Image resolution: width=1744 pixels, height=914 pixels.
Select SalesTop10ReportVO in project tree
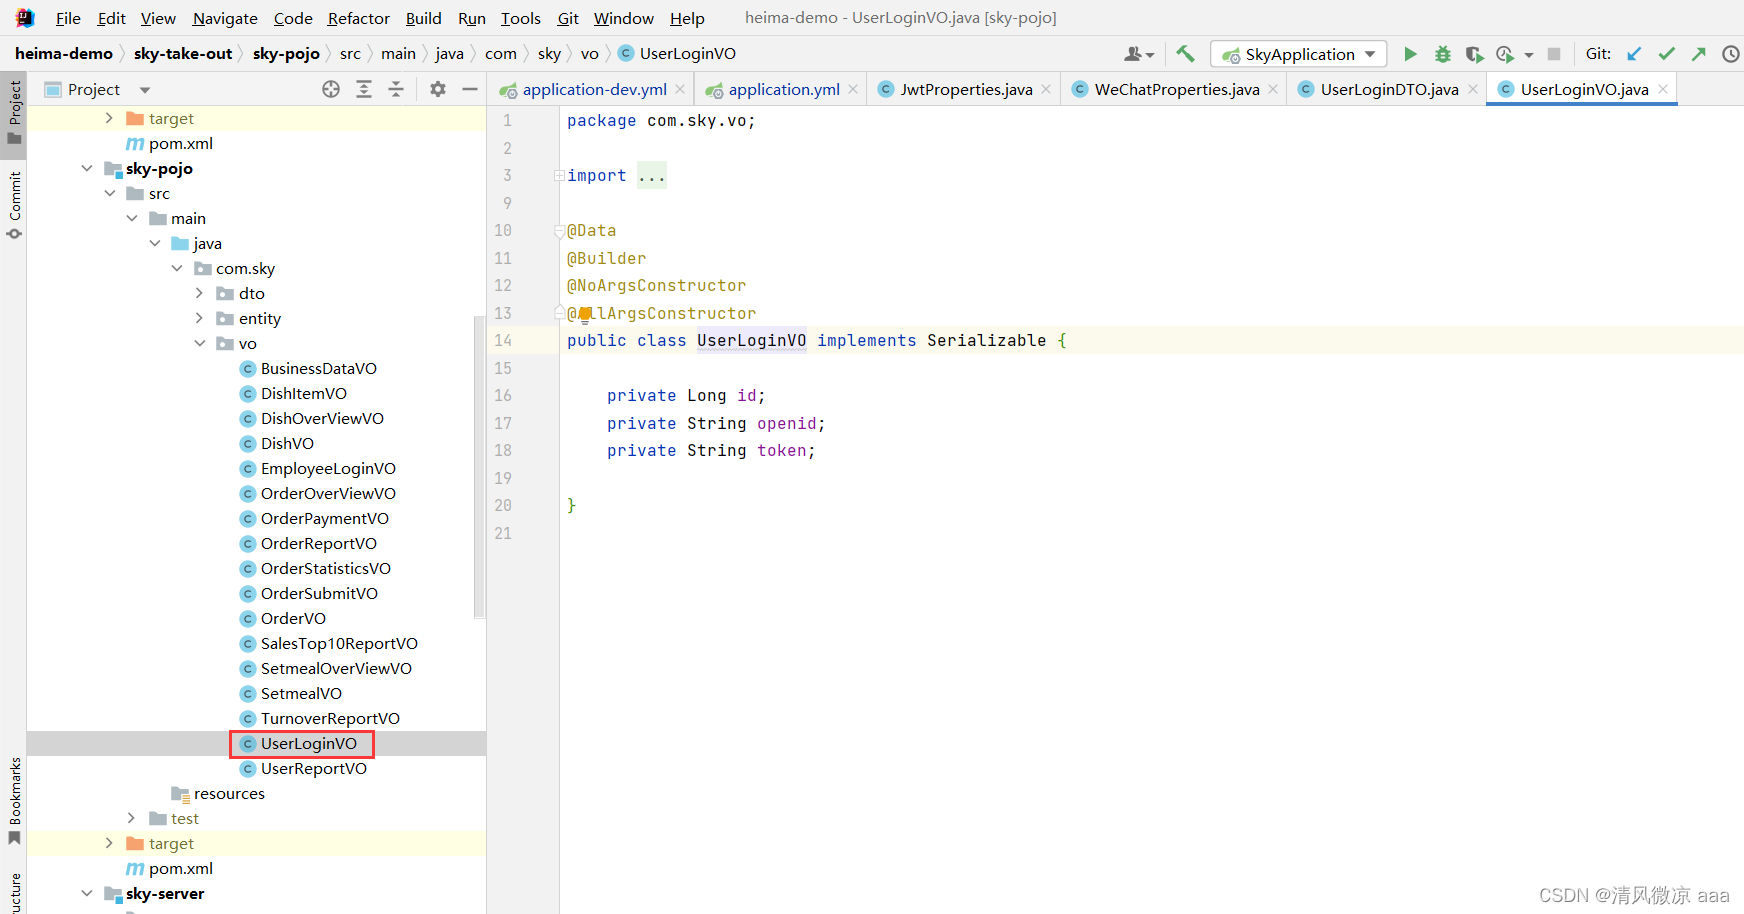(x=339, y=643)
